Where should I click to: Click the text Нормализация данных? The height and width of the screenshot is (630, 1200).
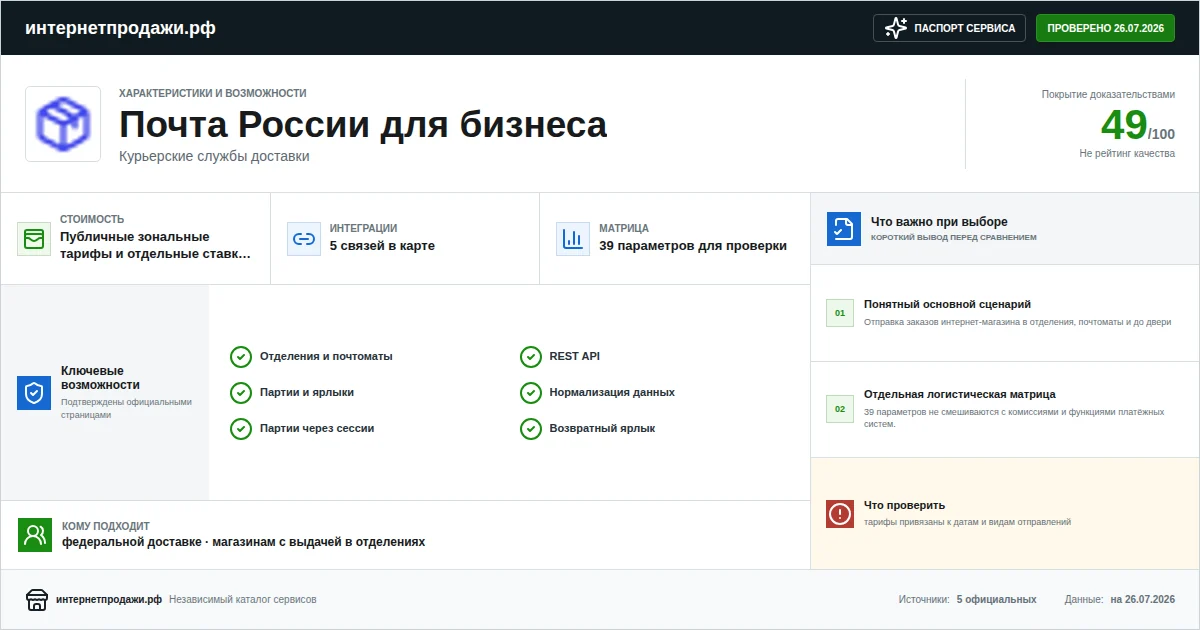(x=612, y=393)
